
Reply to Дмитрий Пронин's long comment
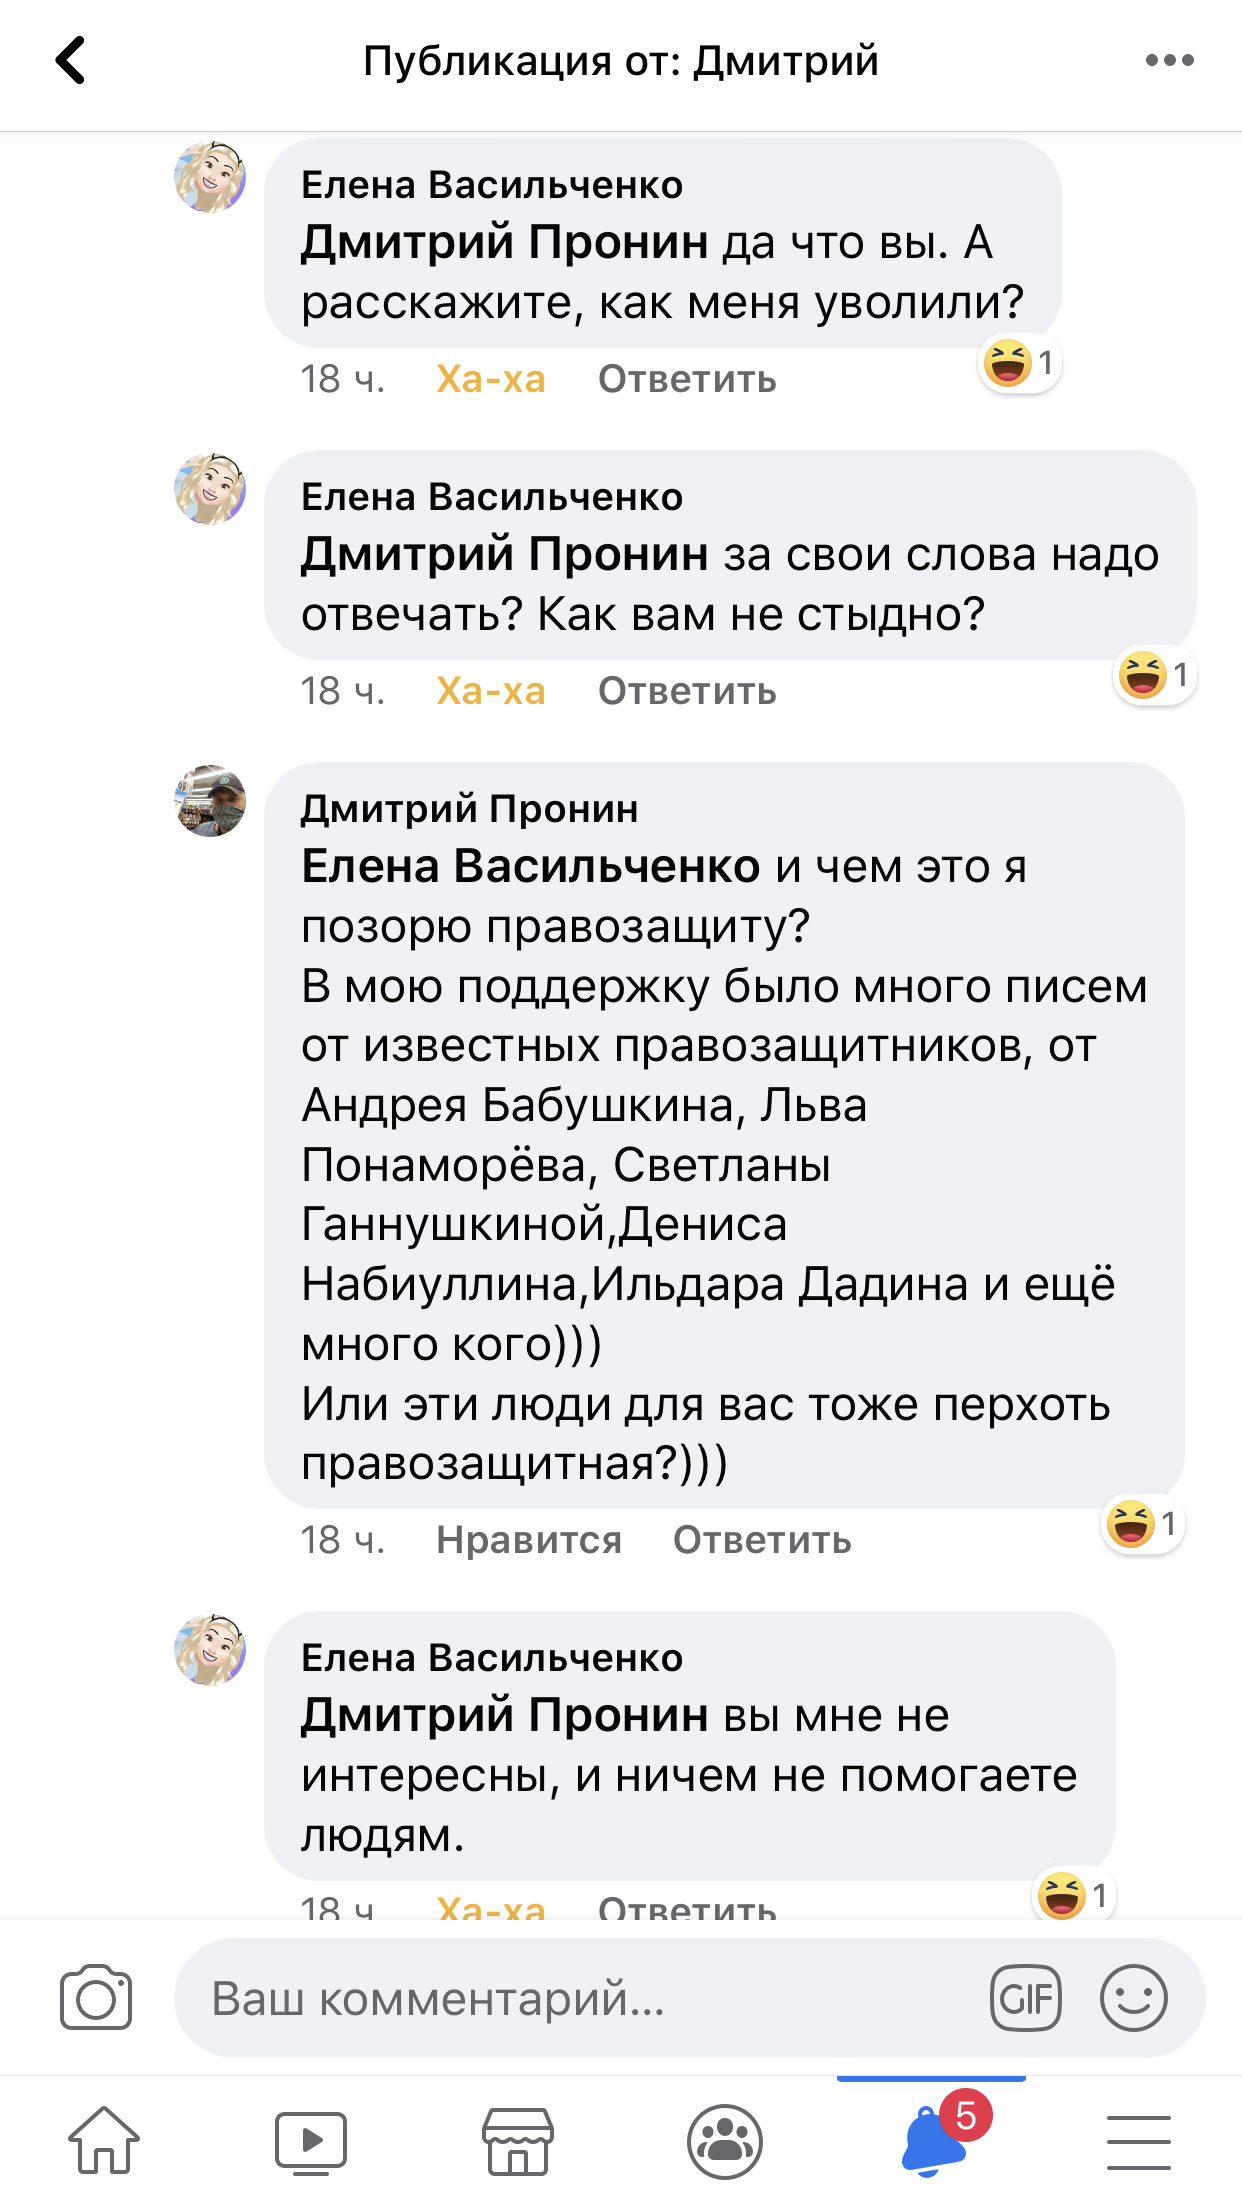pyautogui.click(x=762, y=1540)
